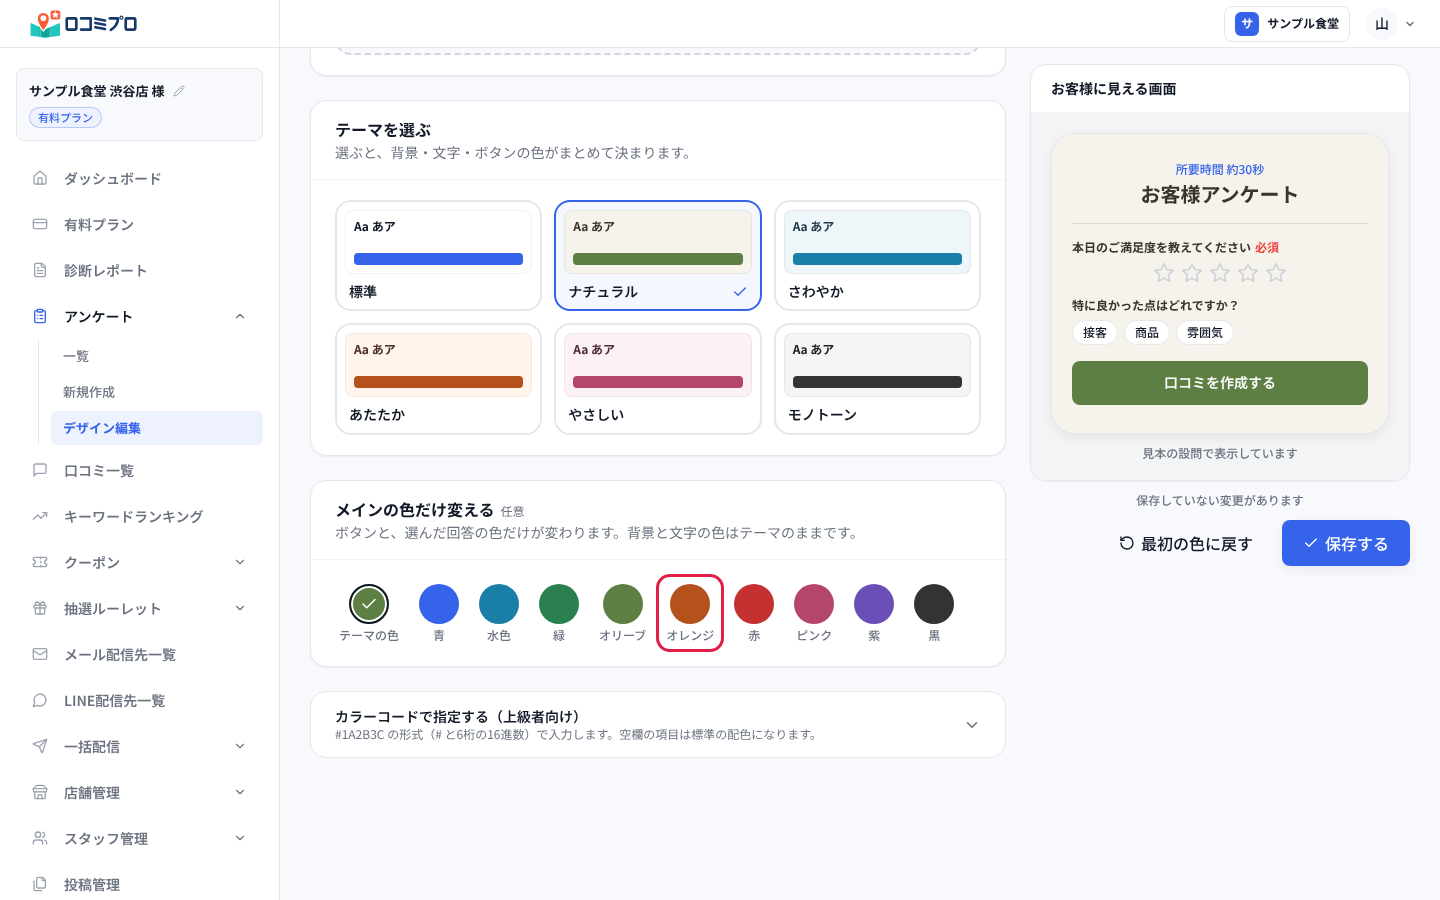Click the 接客 chip in preview

tap(1095, 333)
